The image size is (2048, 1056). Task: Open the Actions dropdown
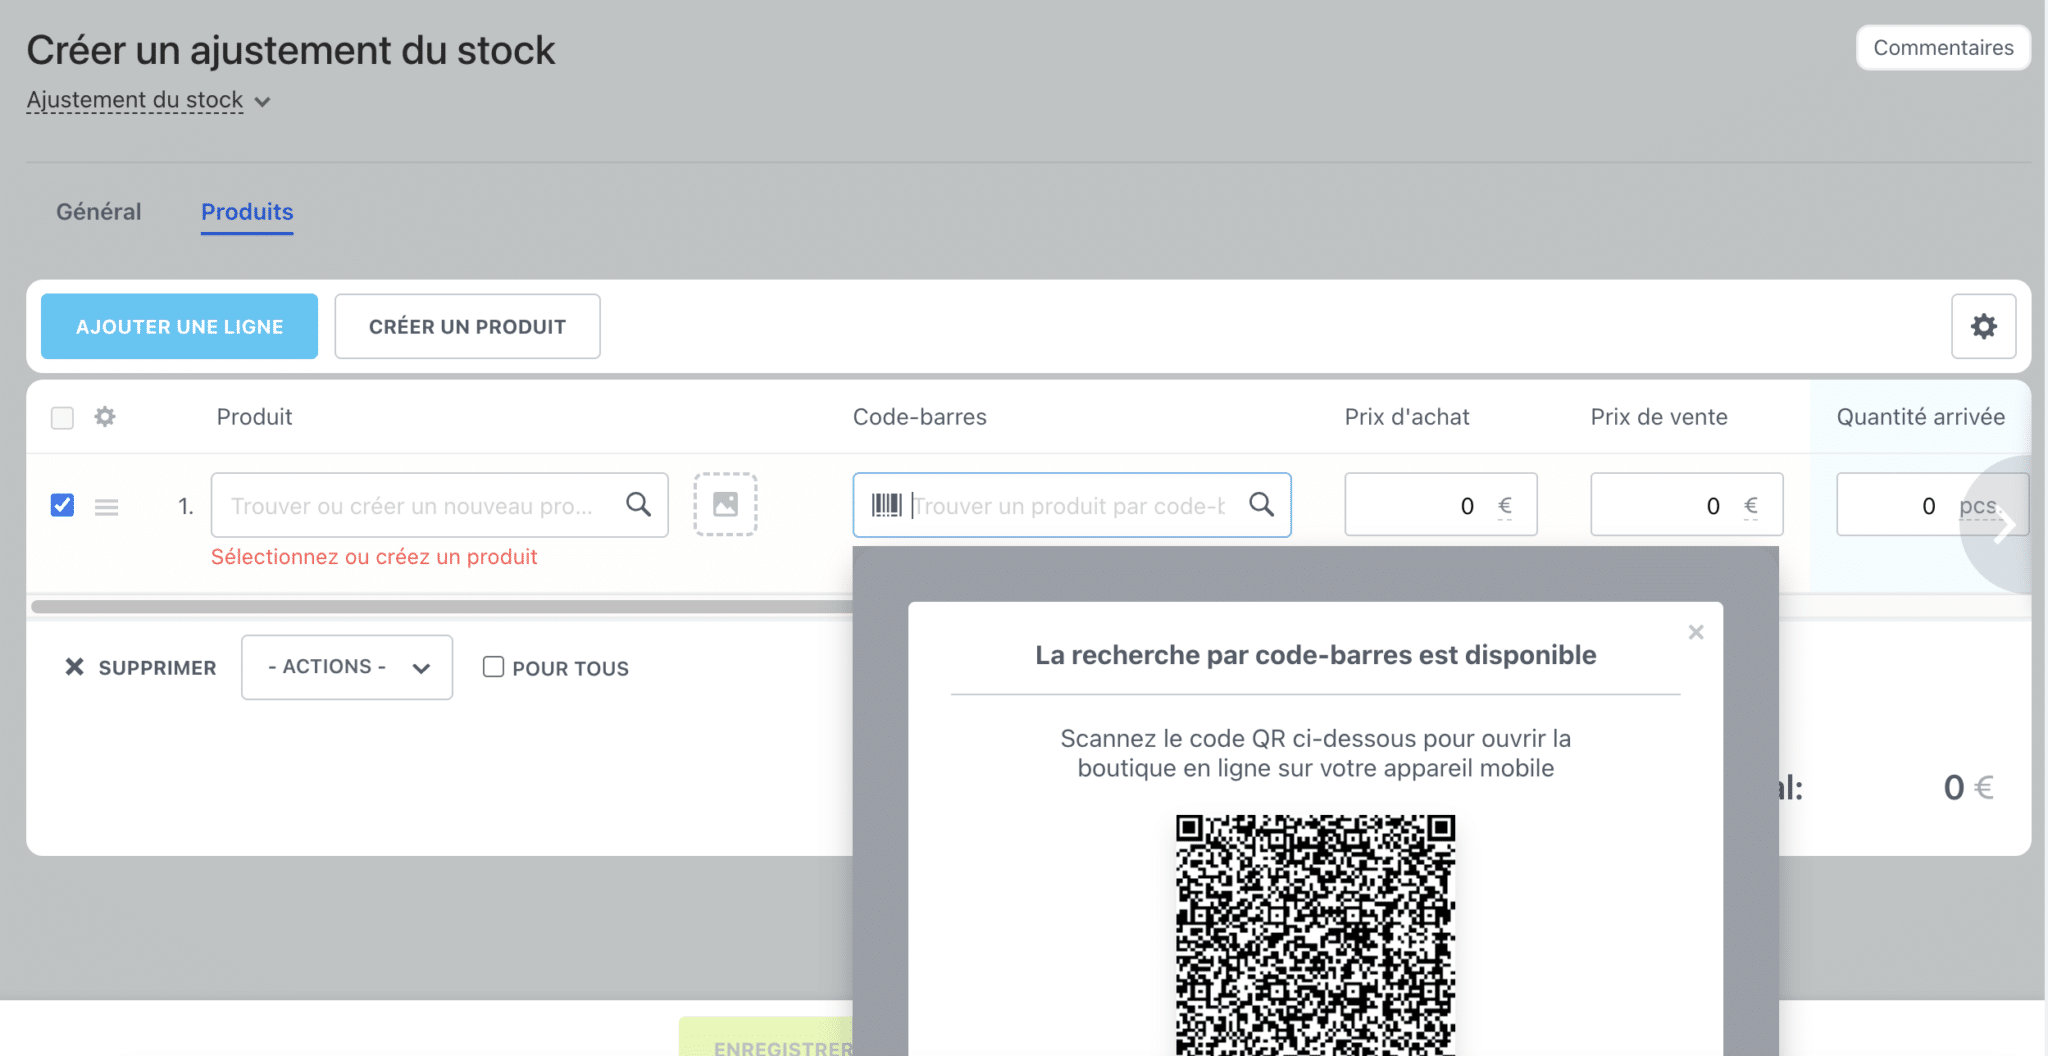click(x=347, y=667)
